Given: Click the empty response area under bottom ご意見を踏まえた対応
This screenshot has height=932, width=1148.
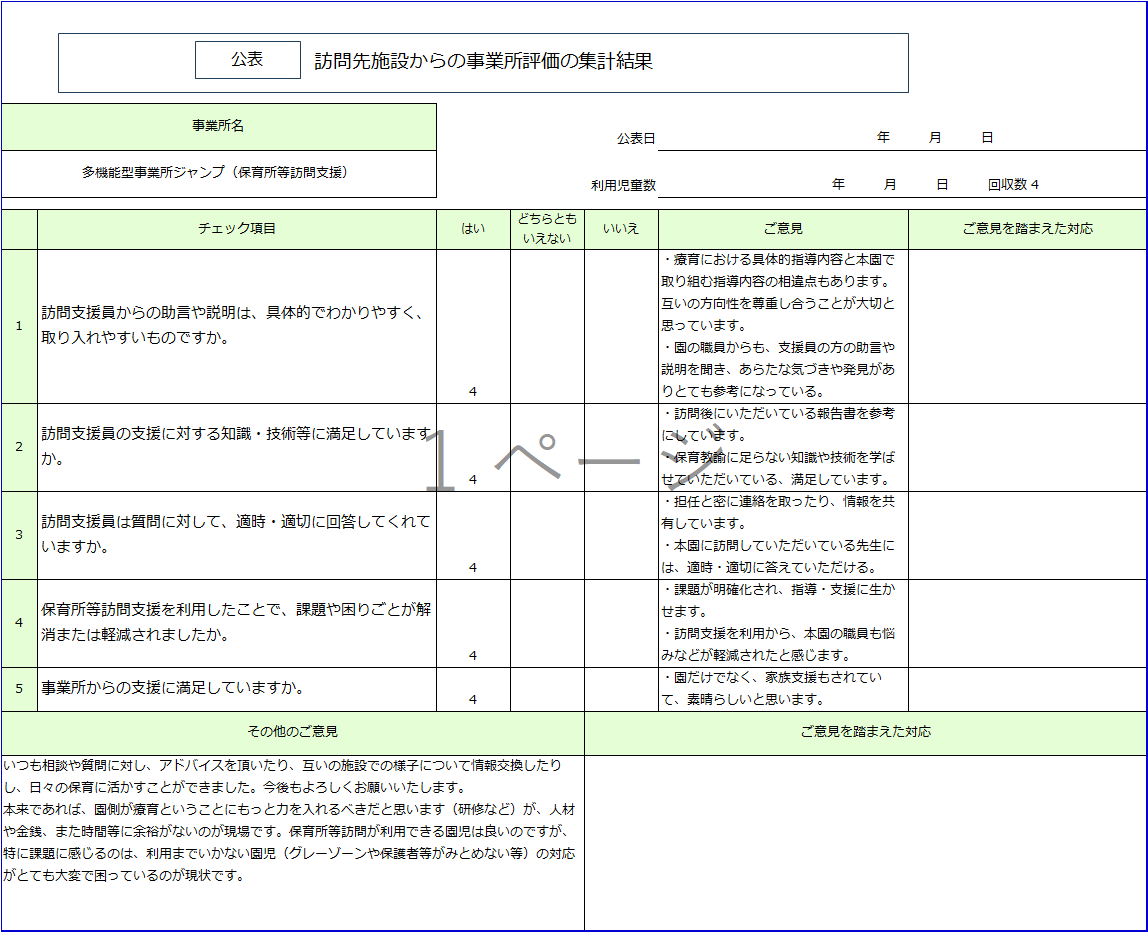Looking at the screenshot, I should tap(865, 842).
